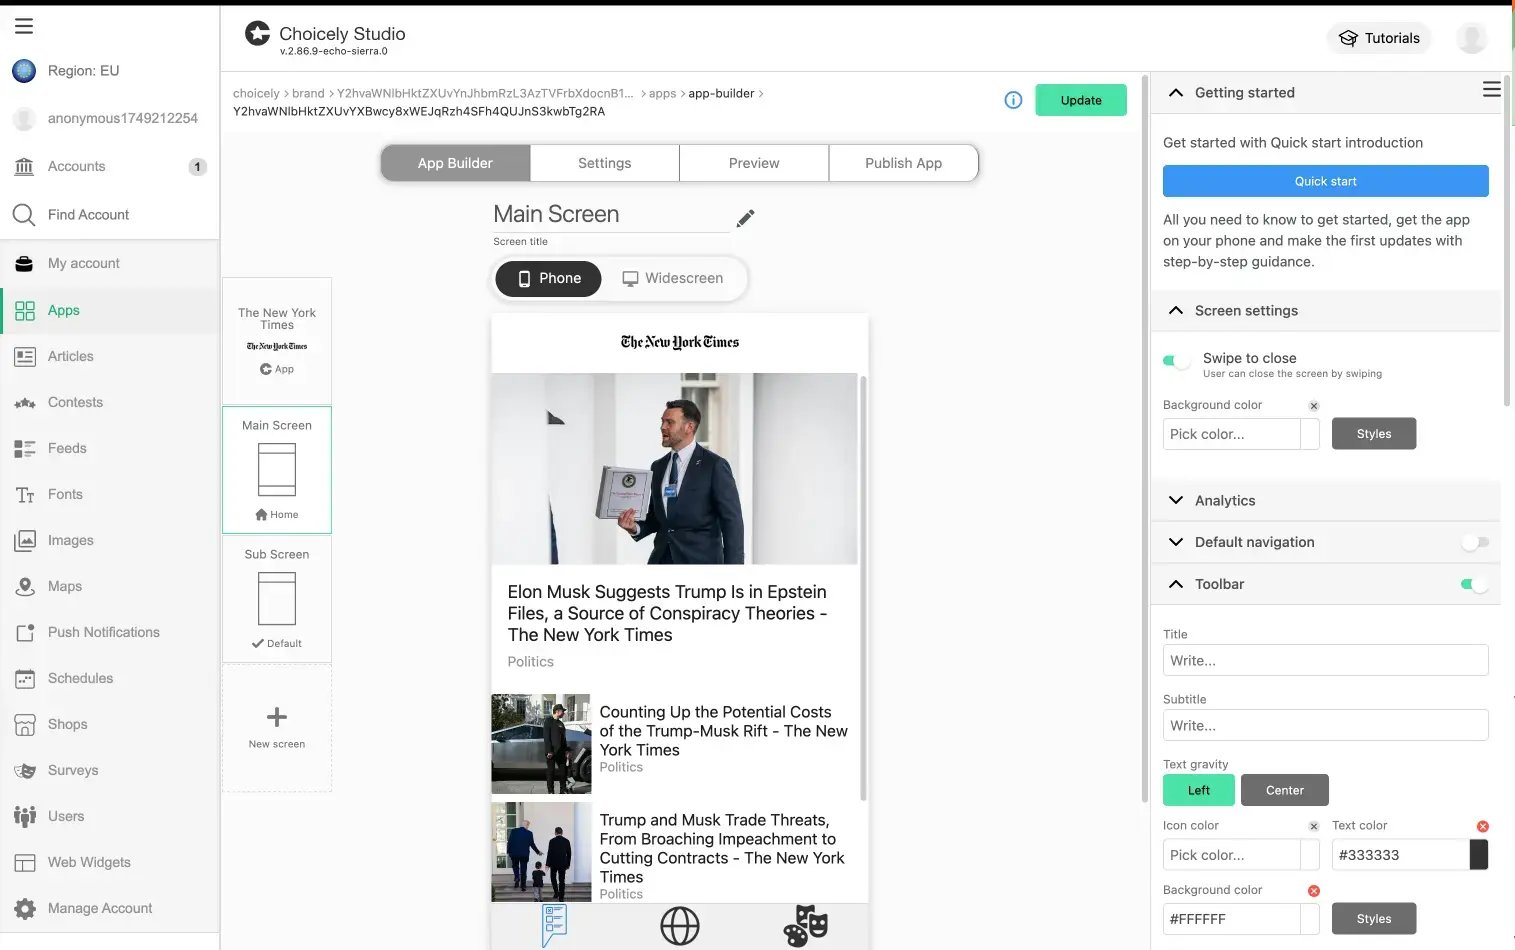Open the Preview tab

pos(754,163)
